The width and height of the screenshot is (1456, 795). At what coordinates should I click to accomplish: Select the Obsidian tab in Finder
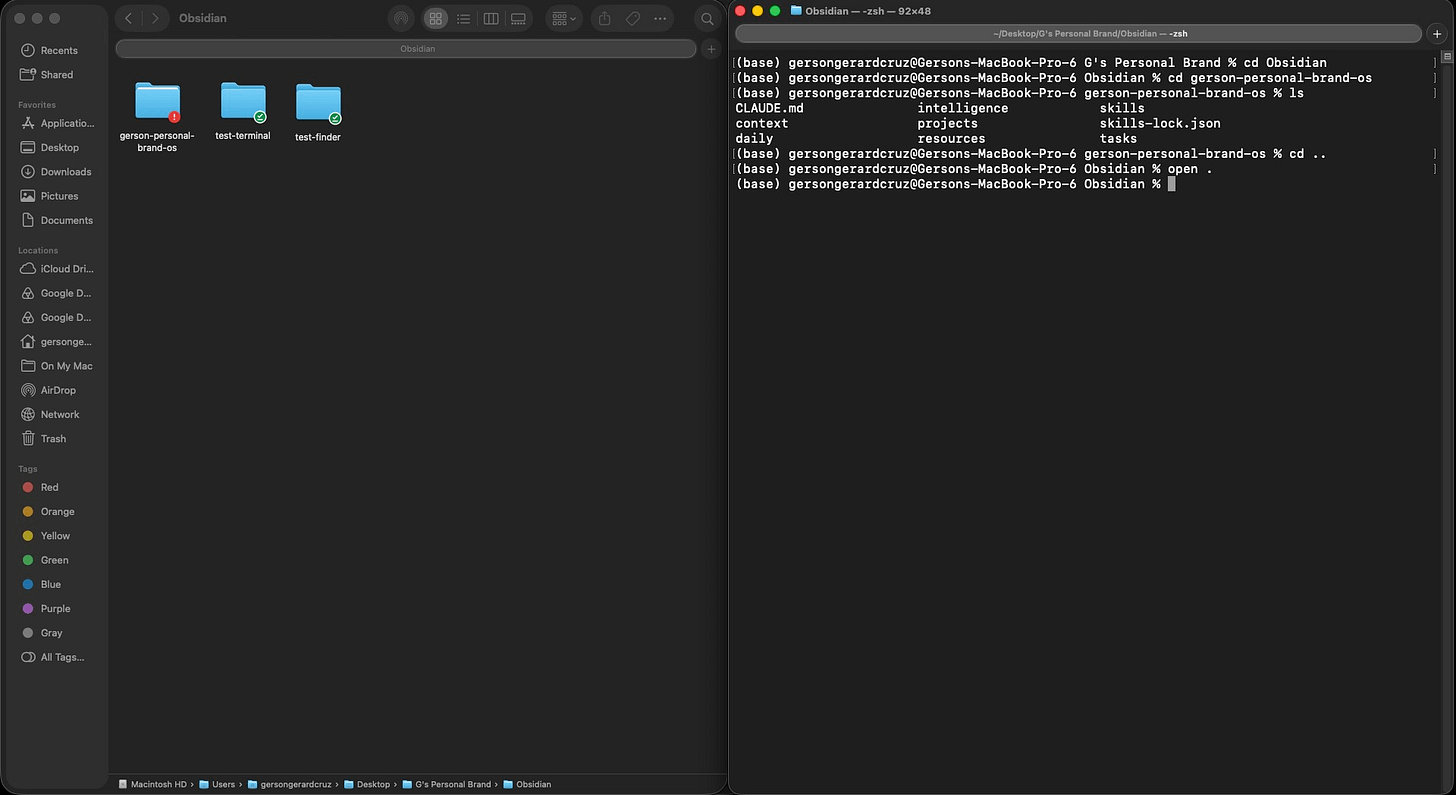pos(406,48)
